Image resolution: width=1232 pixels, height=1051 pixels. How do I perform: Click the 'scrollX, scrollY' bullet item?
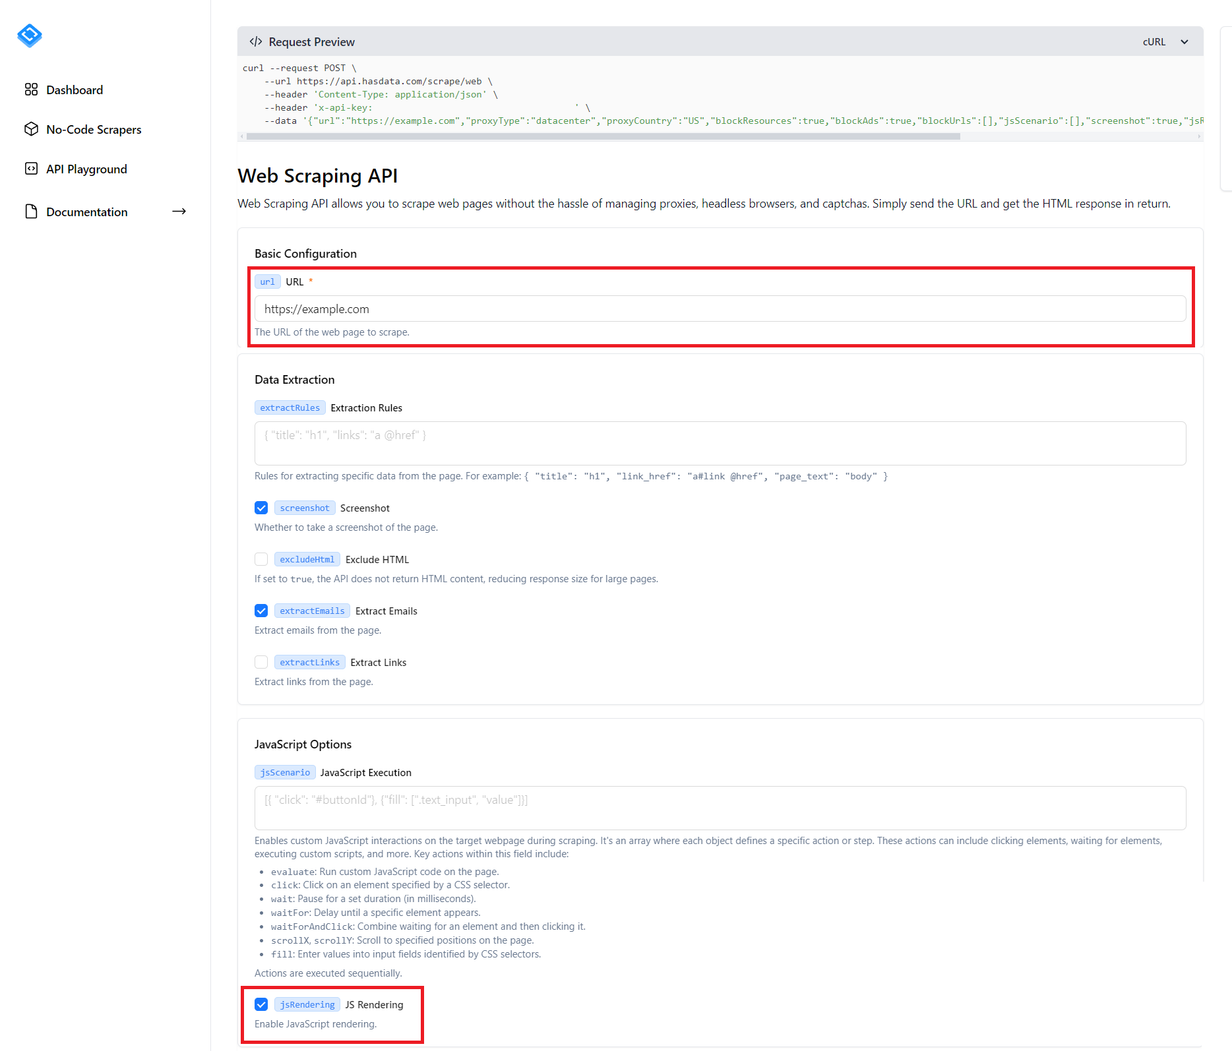[402, 940]
